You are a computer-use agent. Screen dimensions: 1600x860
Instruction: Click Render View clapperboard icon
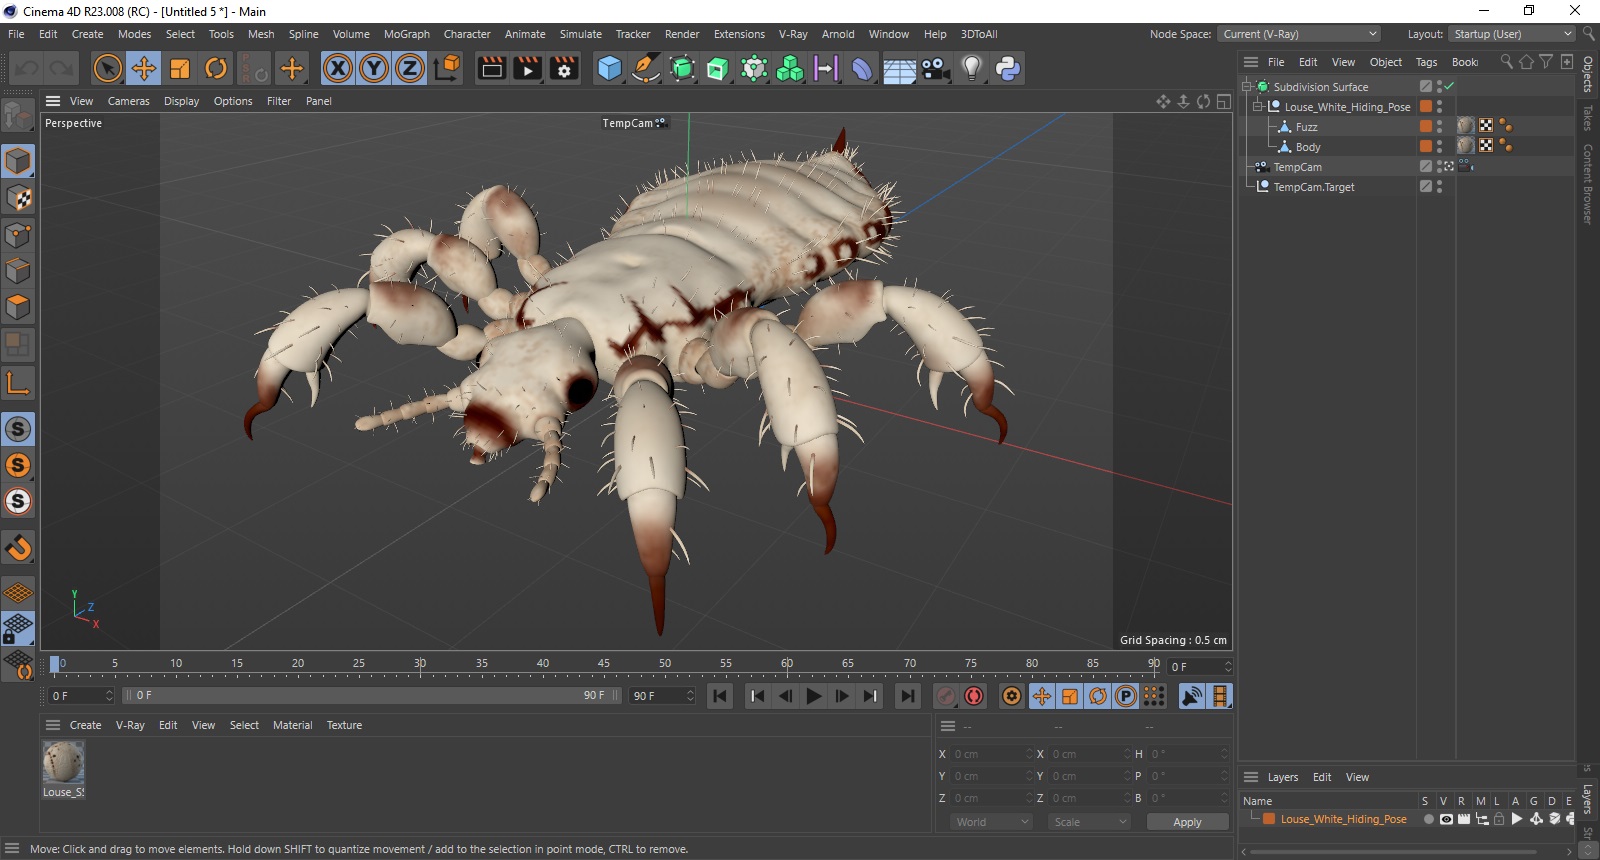point(491,68)
